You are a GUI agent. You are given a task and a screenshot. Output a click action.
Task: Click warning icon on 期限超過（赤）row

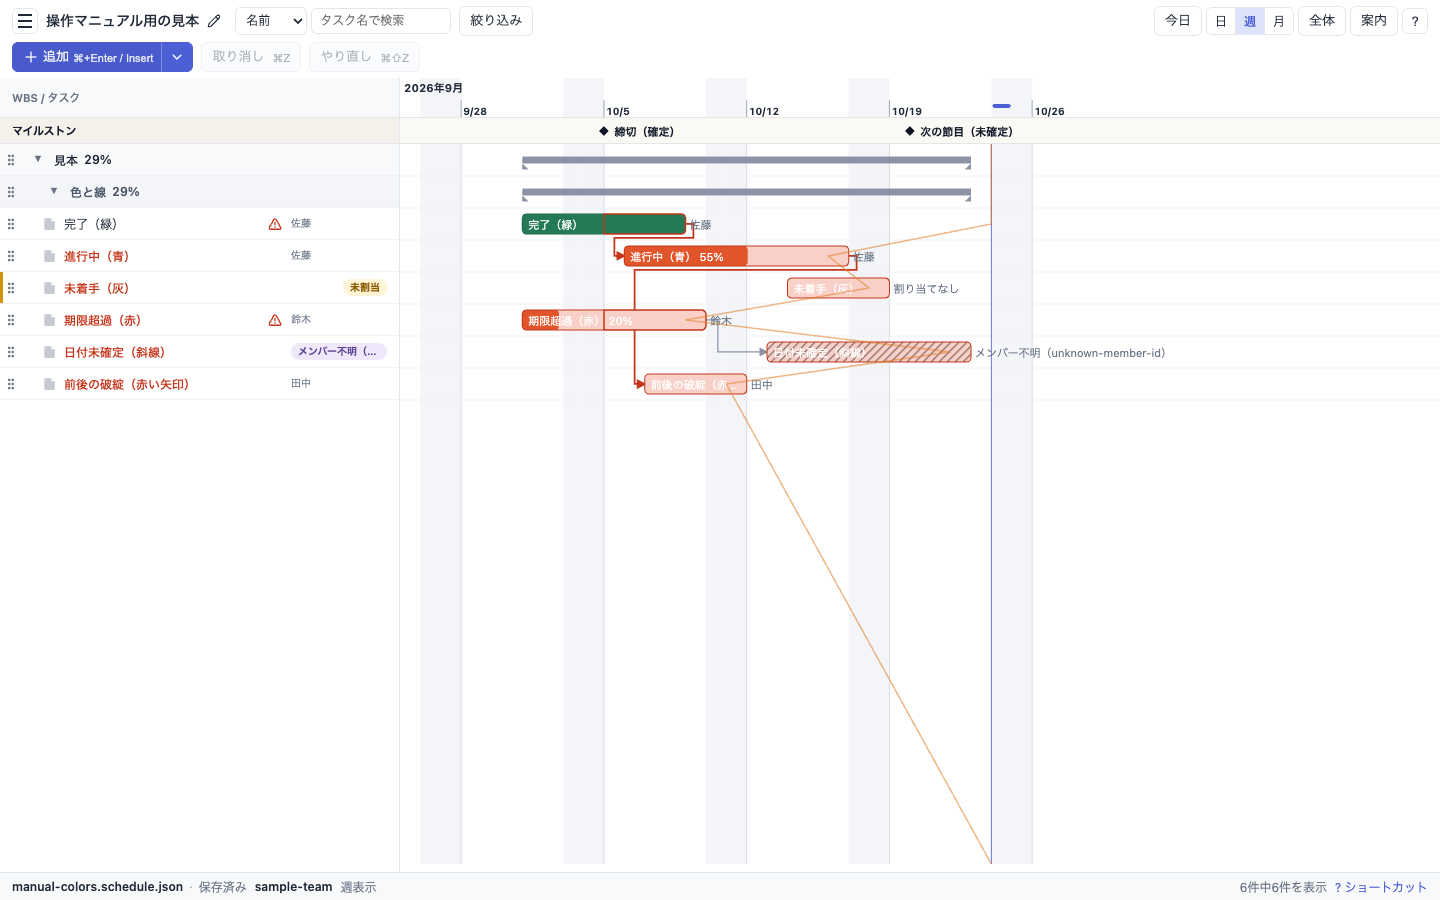point(275,320)
